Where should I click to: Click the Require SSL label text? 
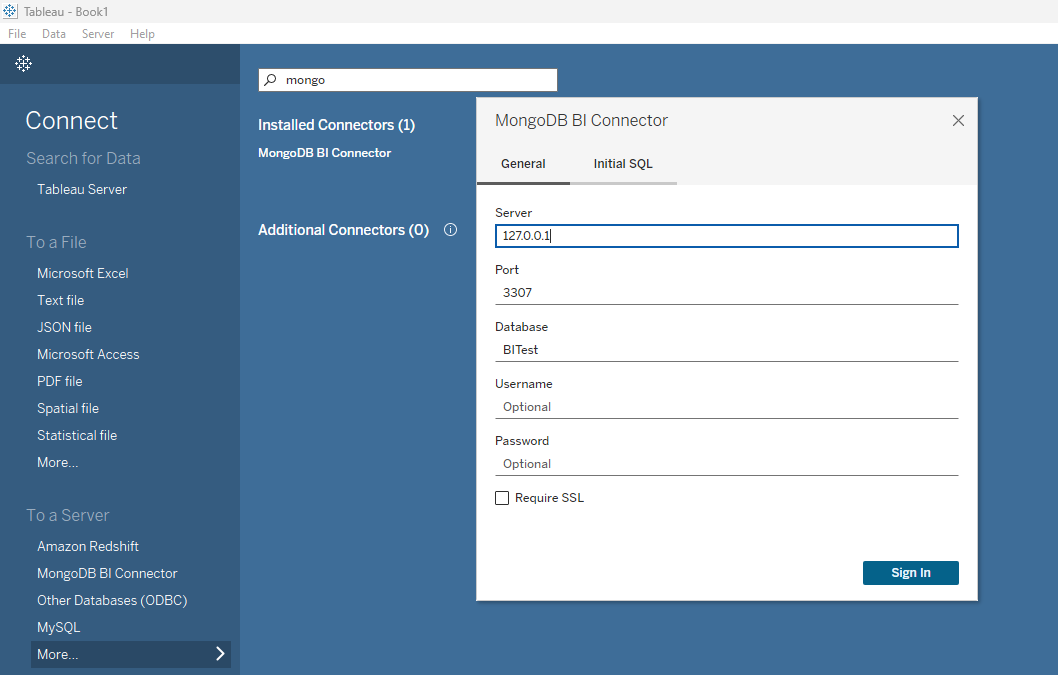[x=549, y=498]
